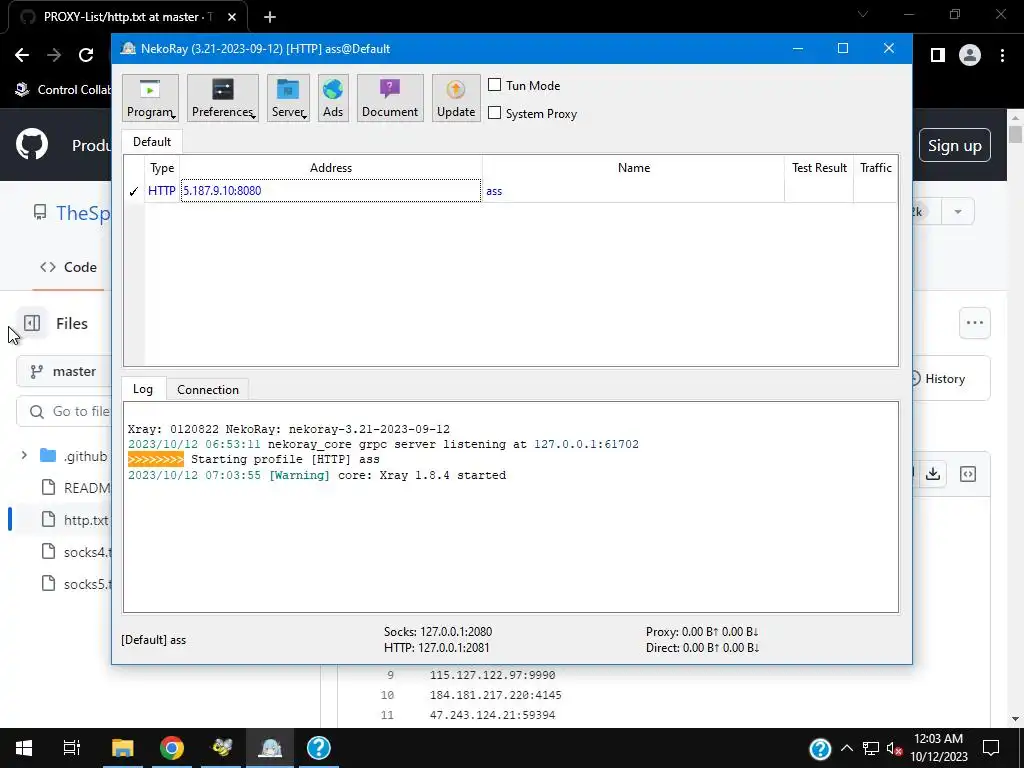Click the Direct traffic status text
This screenshot has width=1024, height=768.
(x=702, y=648)
